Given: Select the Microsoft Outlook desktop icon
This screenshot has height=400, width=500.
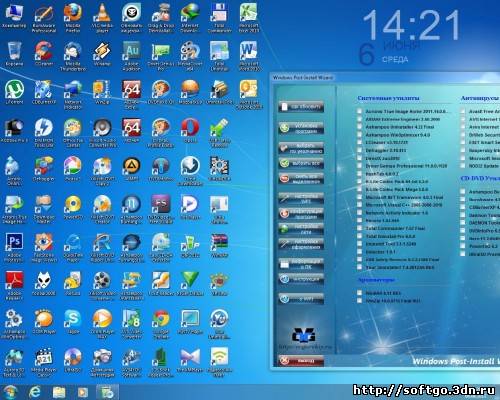Looking at the screenshot, I should [249, 95].
